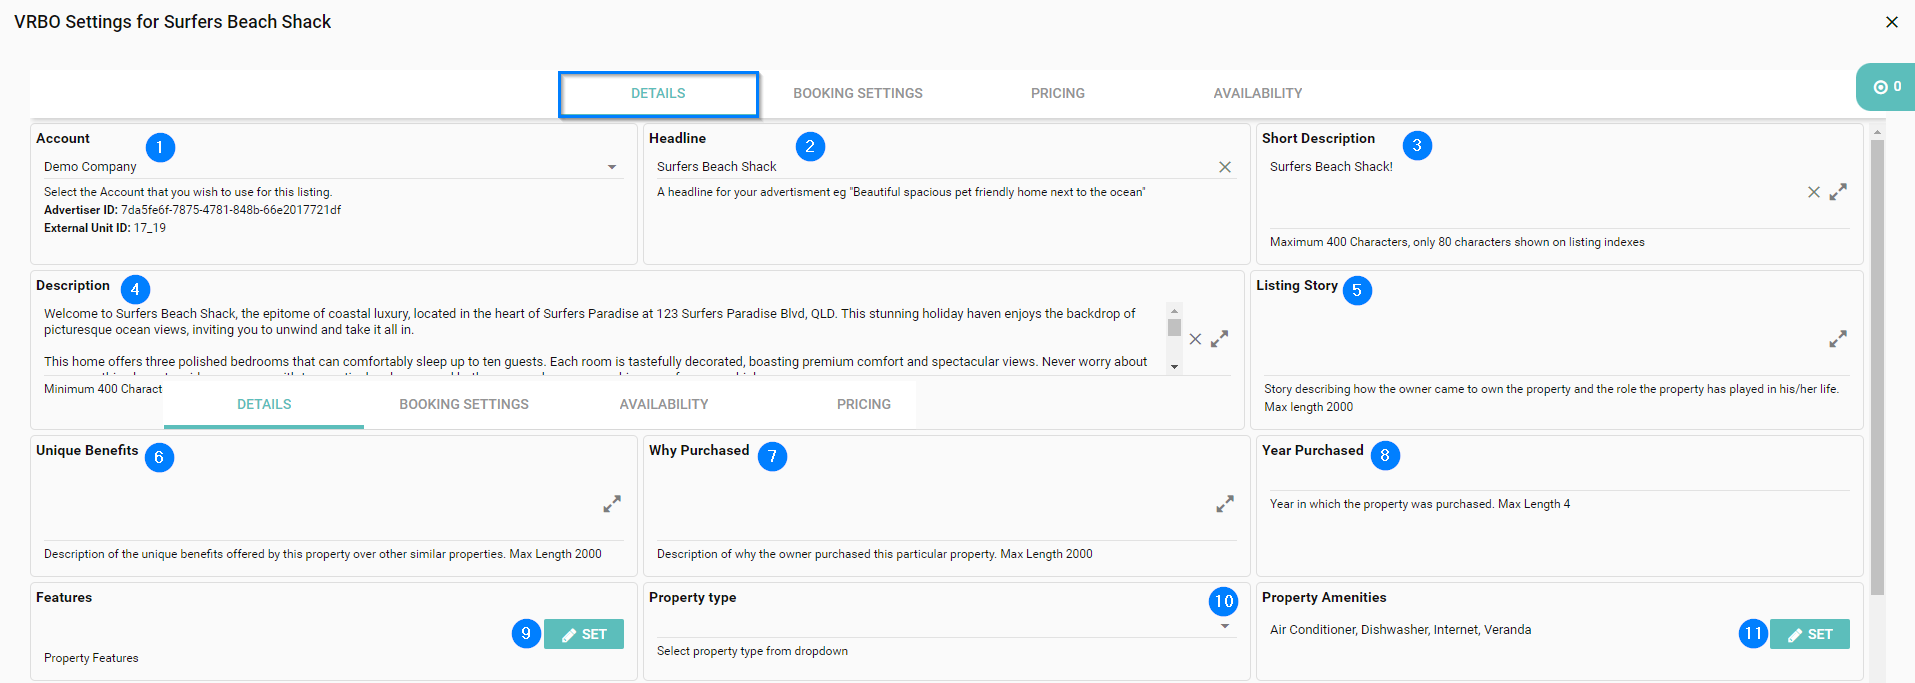This screenshot has height=683, width=1915.
Task: Expand the Description editor
Action: click(1219, 339)
